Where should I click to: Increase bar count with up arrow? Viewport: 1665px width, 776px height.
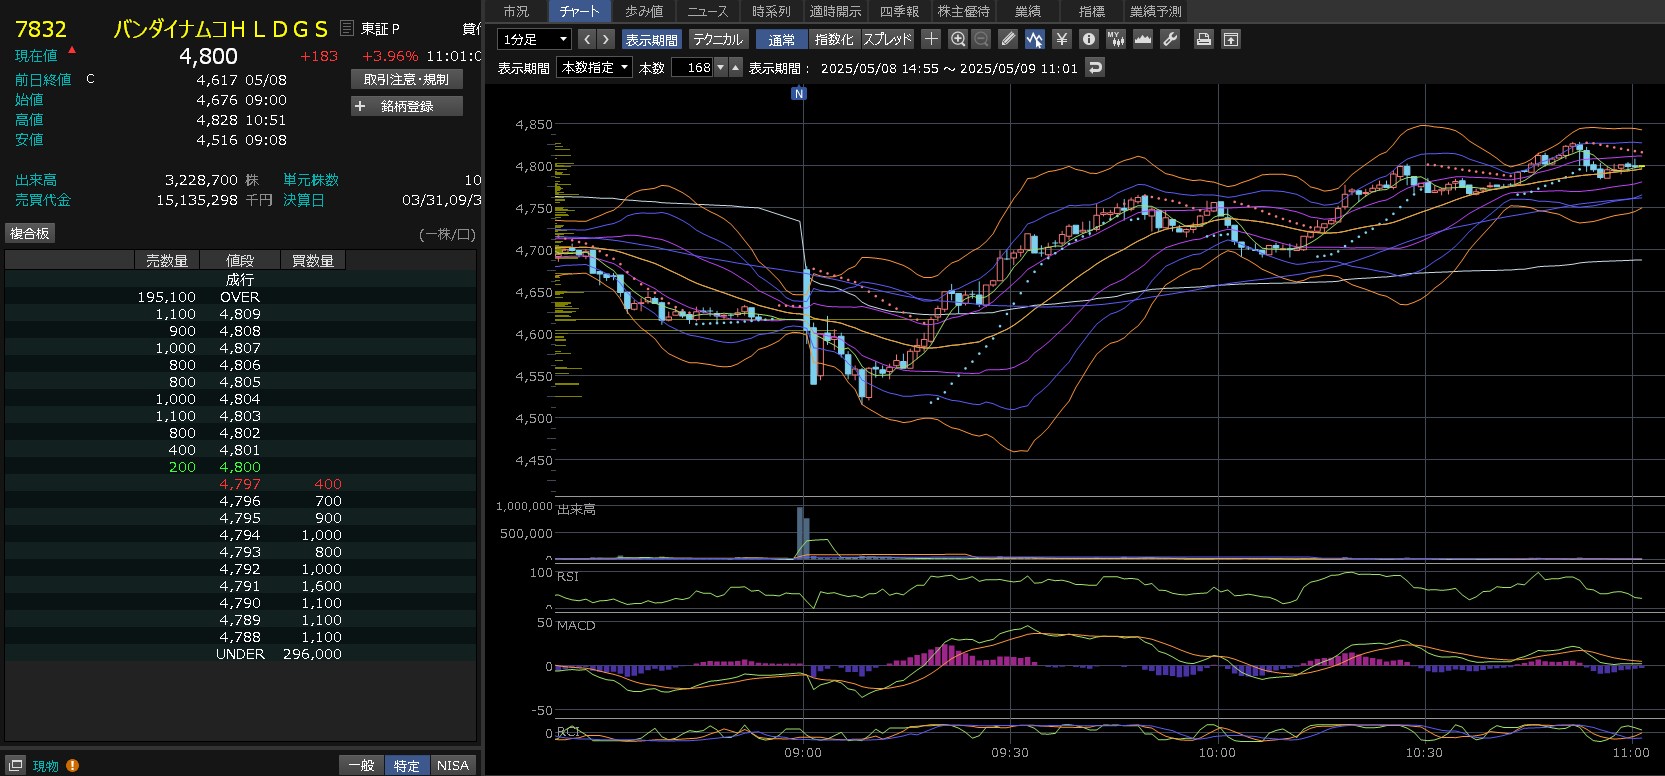tap(736, 68)
